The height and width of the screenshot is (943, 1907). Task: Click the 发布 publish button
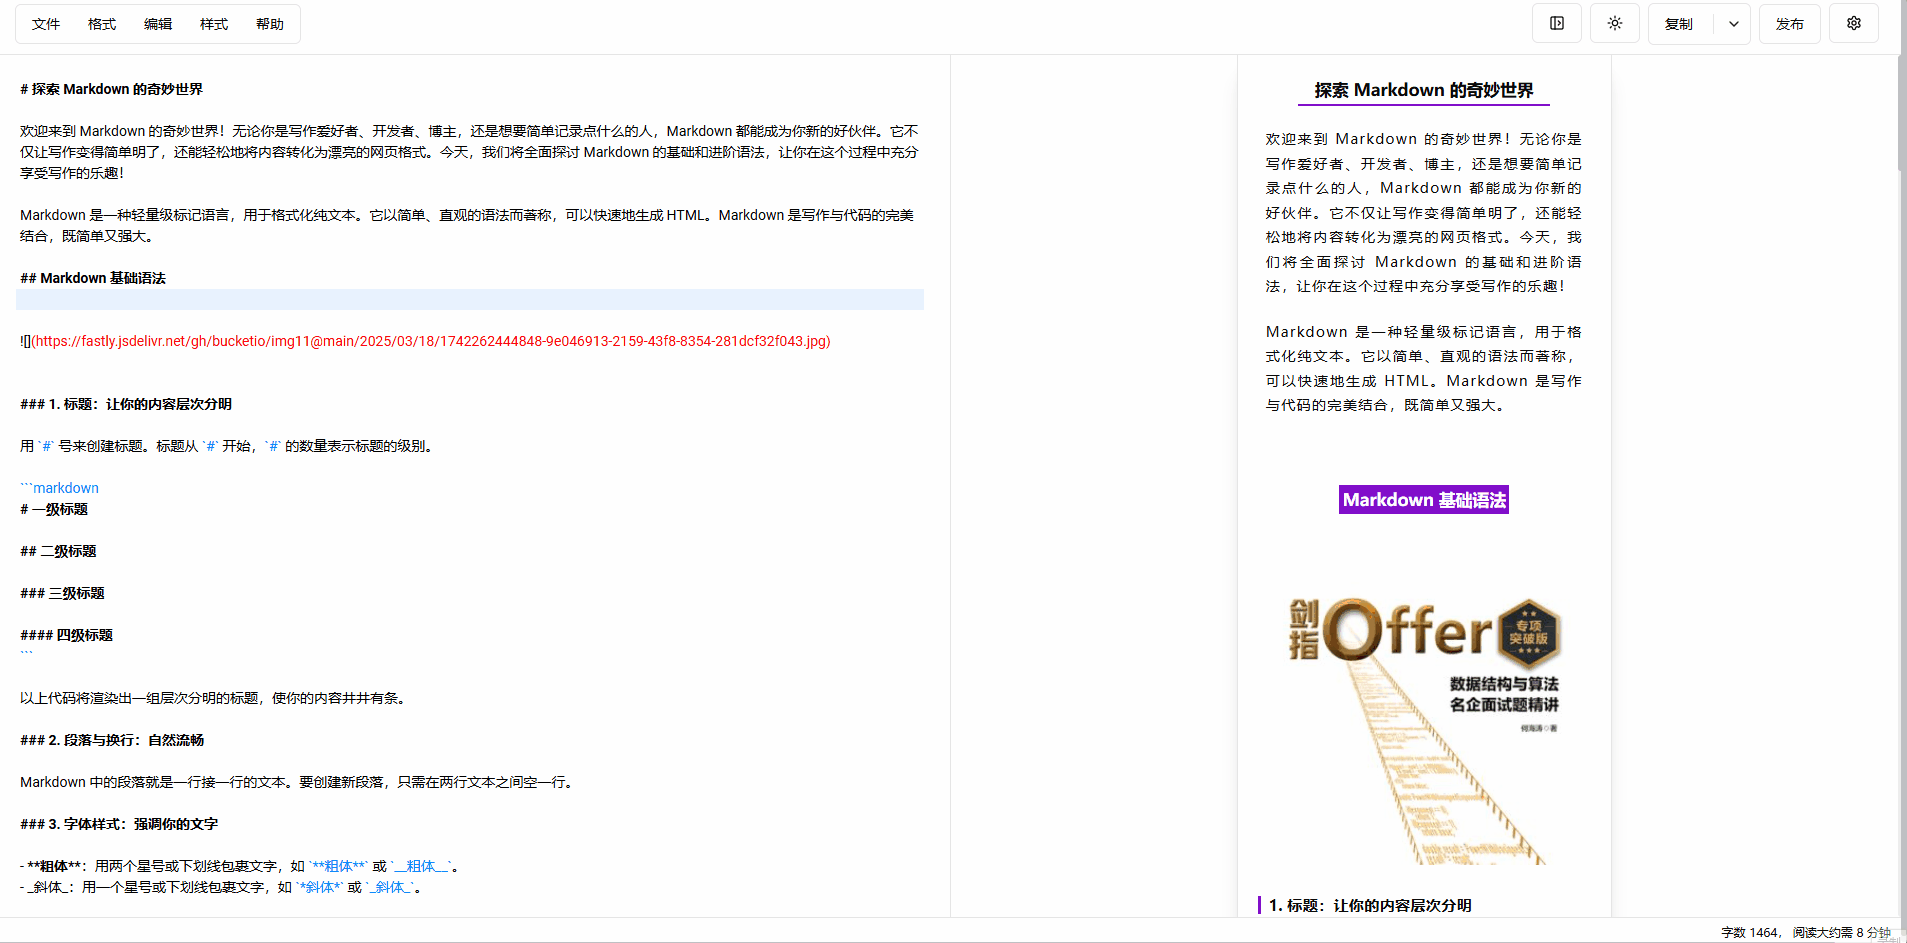coord(1789,23)
